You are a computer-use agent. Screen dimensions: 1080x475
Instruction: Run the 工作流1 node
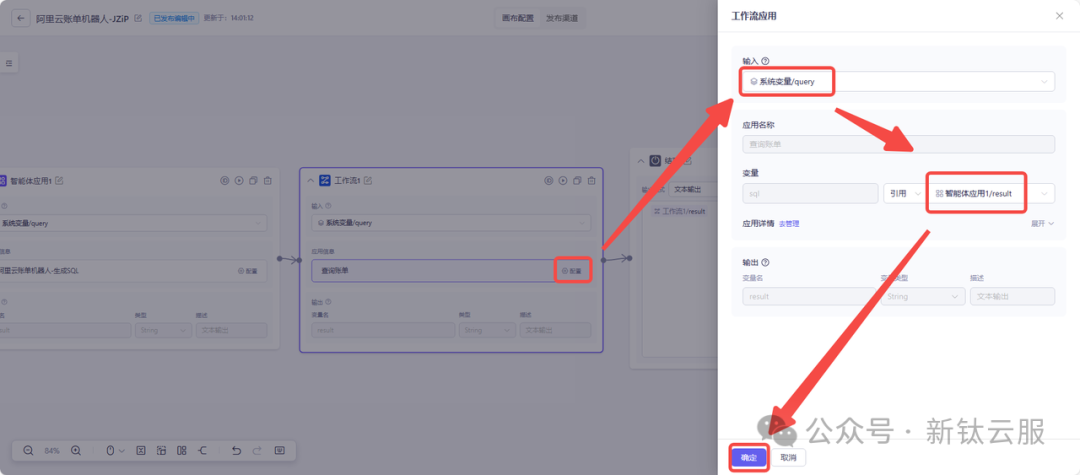point(563,181)
